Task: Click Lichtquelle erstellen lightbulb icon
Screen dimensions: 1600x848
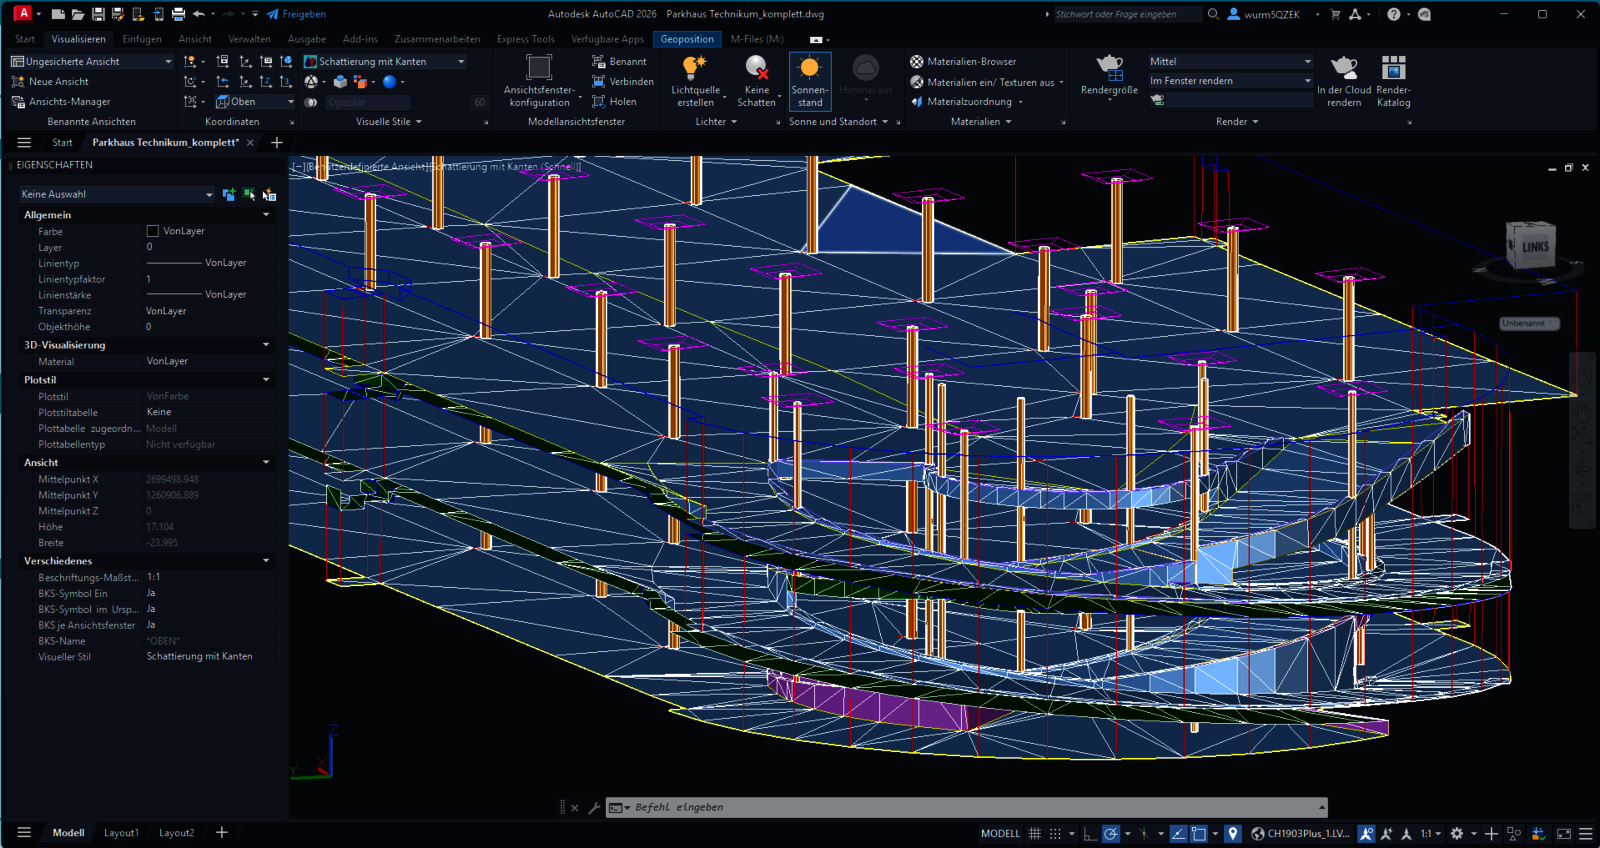Action: 694,69
